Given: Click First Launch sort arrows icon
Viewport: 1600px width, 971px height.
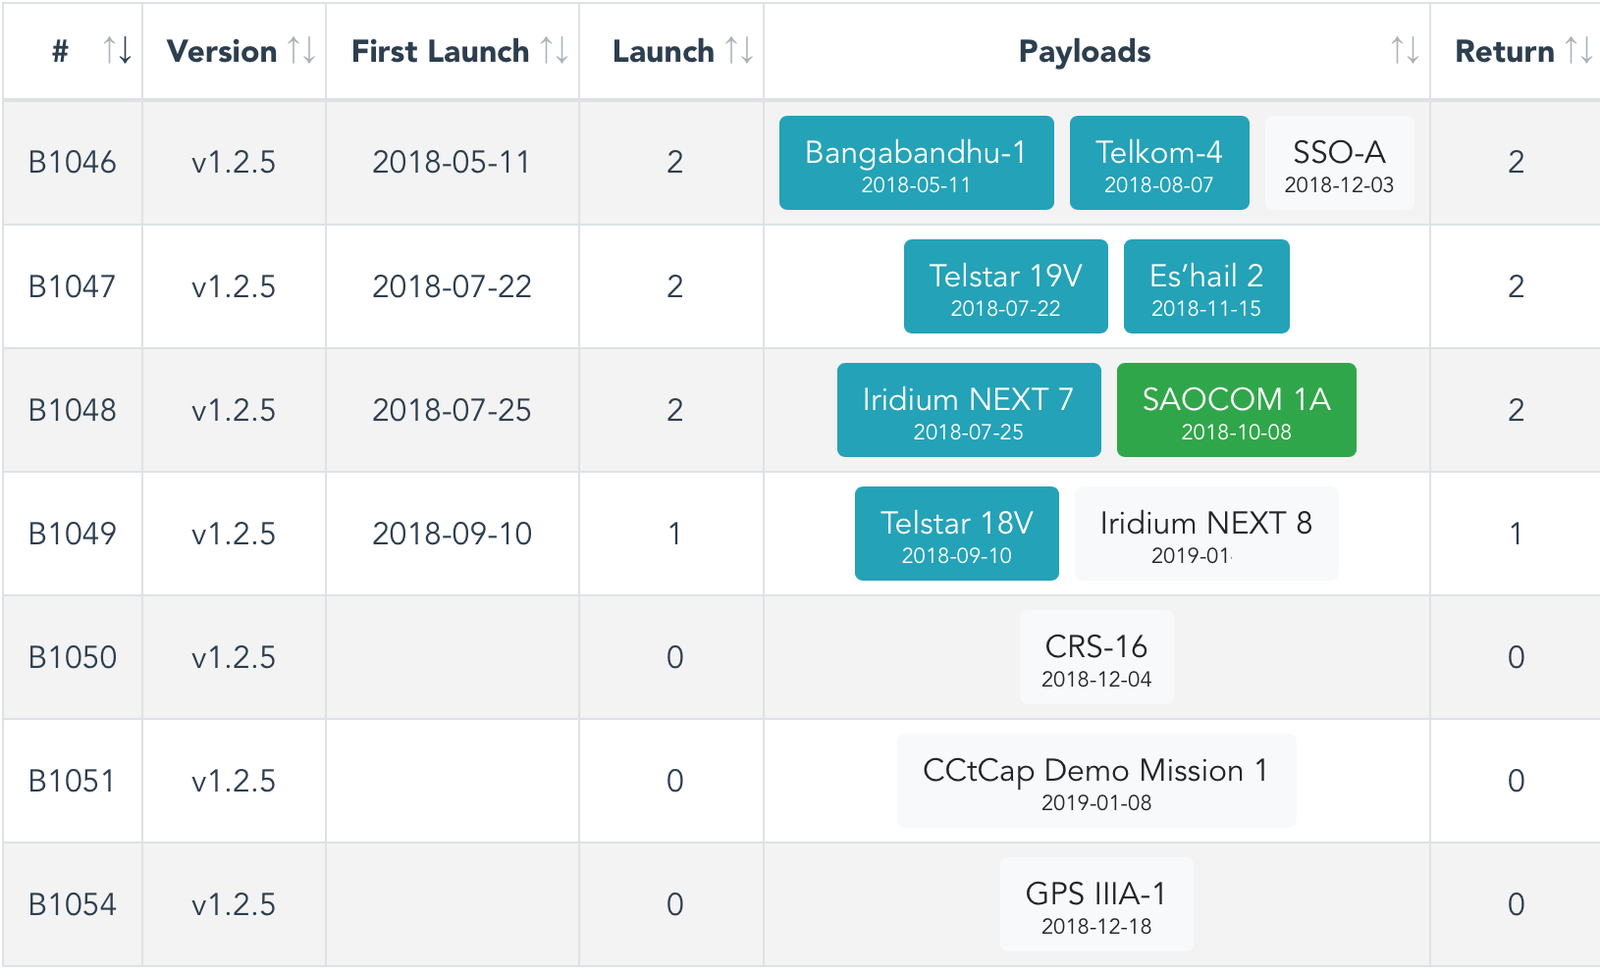Looking at the screenshot, I should tap(554, 51).
